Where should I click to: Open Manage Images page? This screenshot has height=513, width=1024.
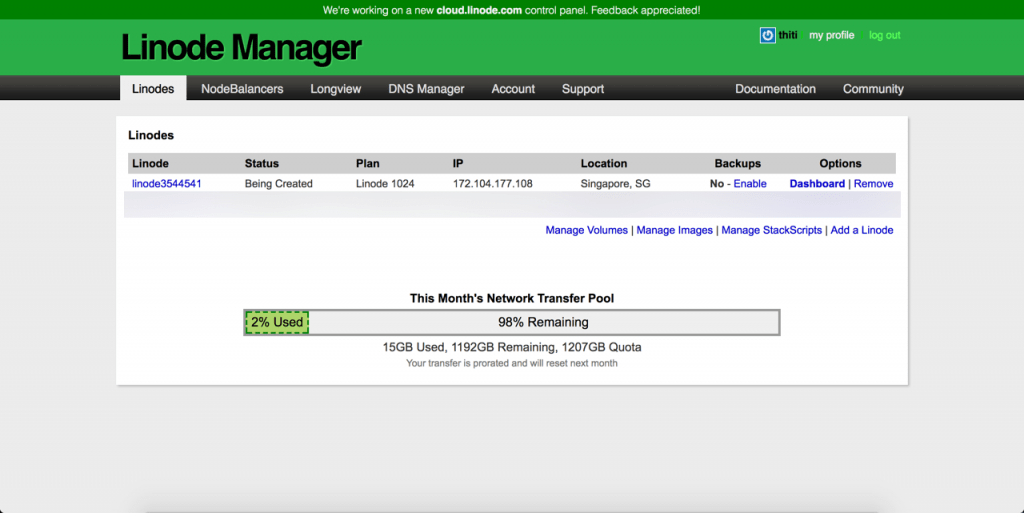[x=674, y=230]
